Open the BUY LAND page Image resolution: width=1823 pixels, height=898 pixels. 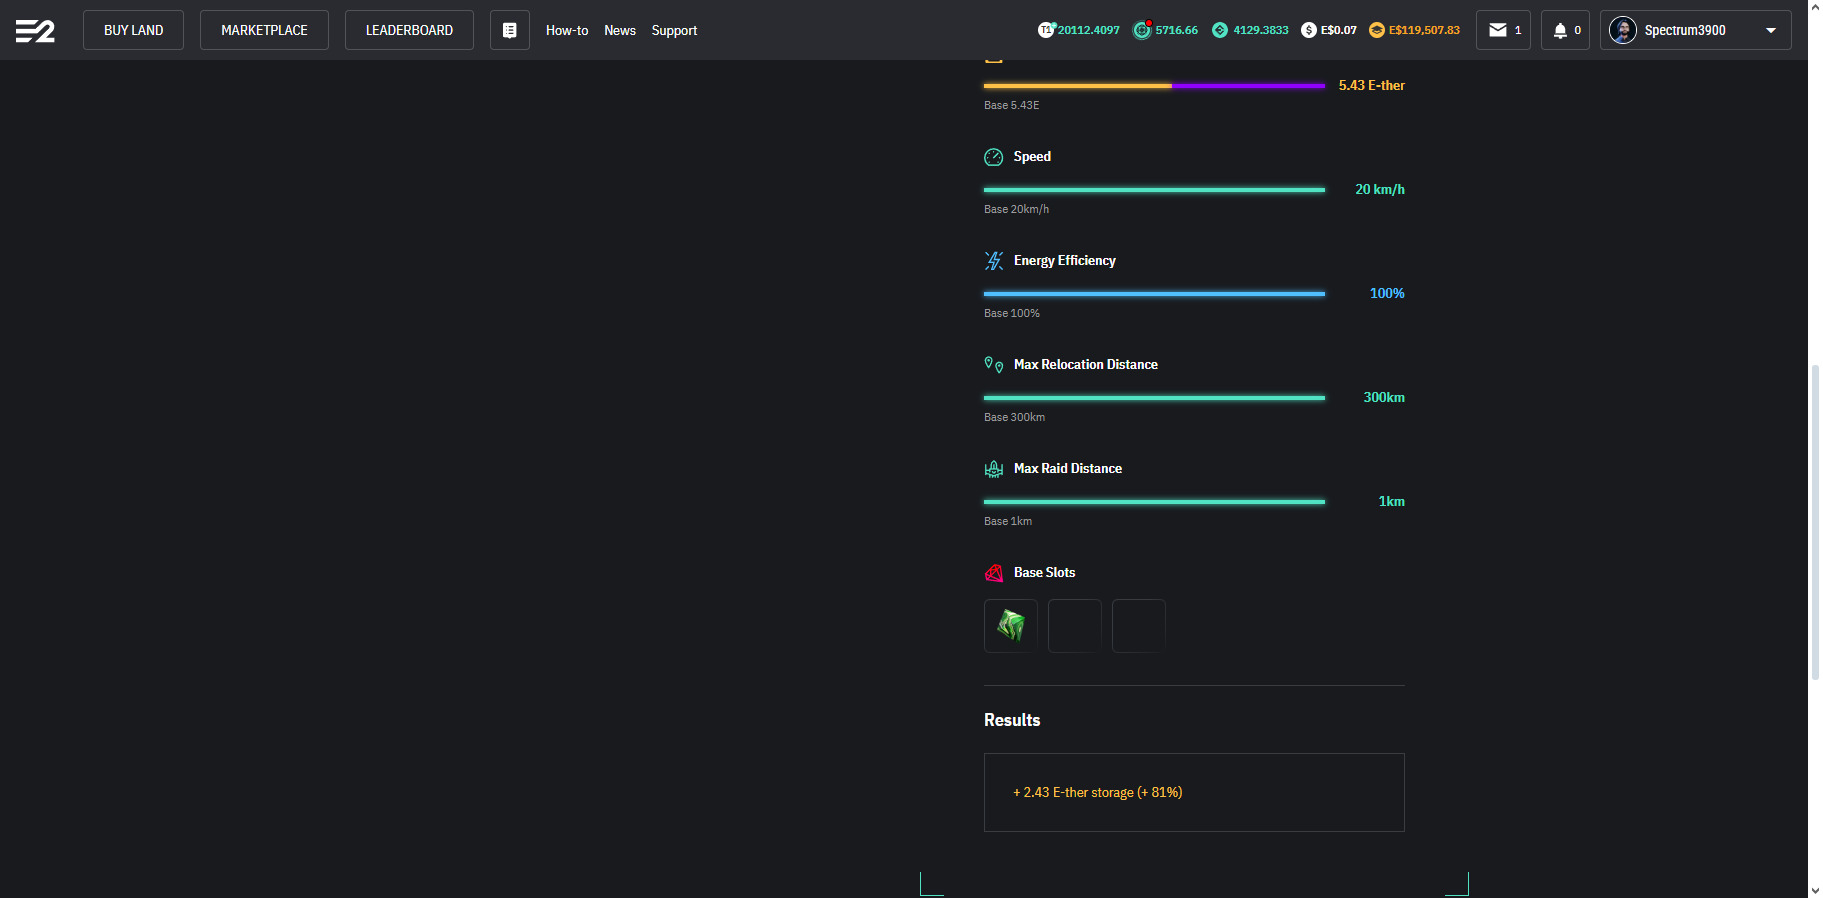point(133,30)
